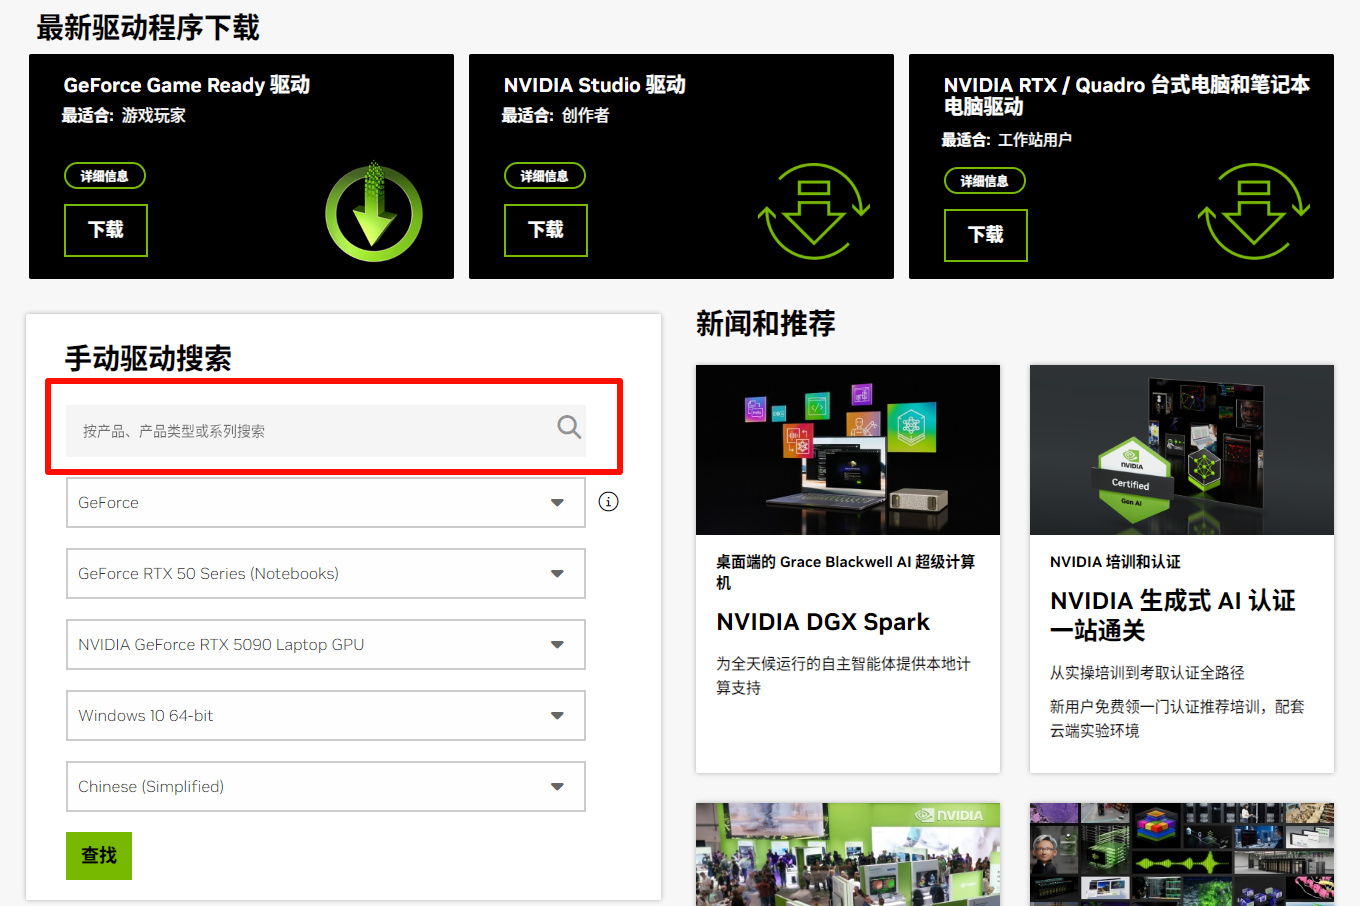The width and height of the screenshot is (1360, 906).
Task: Click the magnifier icon in driver search box
Action: (x=569, y=427)
